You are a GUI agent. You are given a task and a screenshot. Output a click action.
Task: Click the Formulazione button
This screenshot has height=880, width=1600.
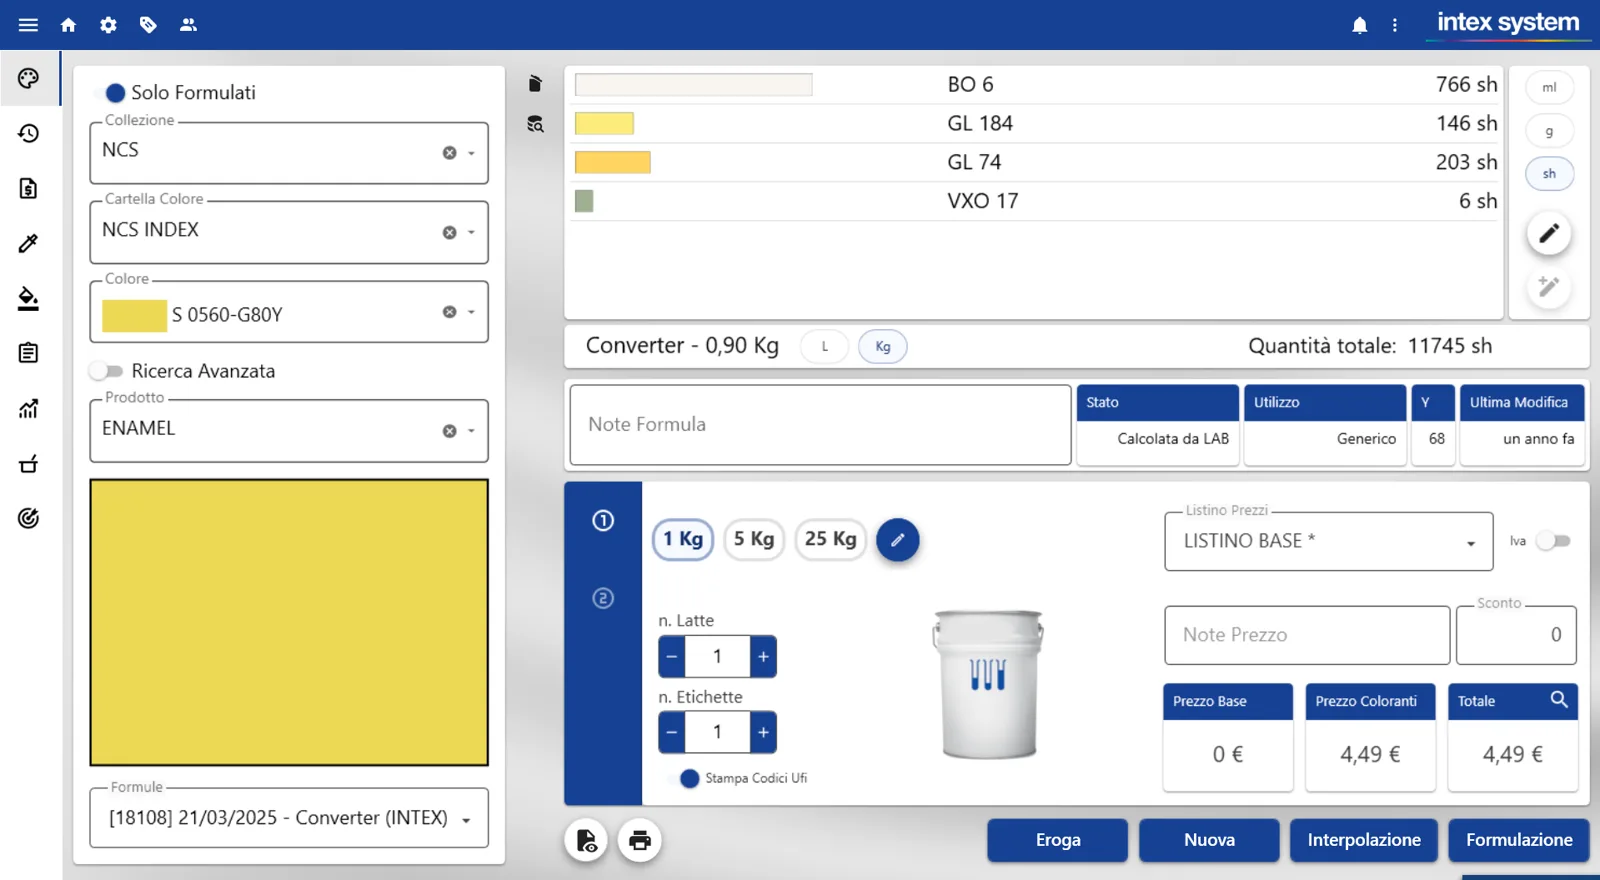click(1519, 840)
